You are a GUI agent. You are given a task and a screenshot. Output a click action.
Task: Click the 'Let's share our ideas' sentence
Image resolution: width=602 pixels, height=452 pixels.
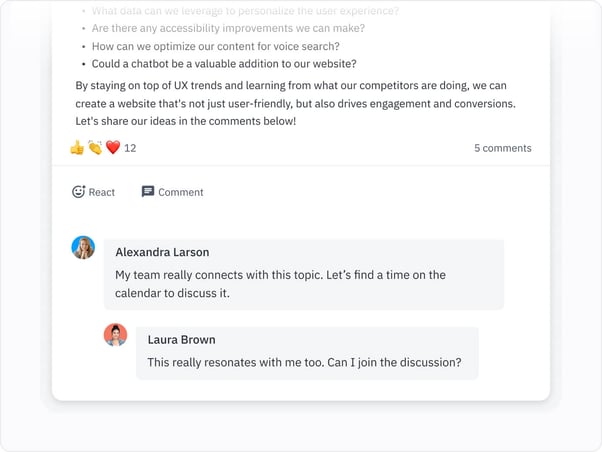[186, 121]
